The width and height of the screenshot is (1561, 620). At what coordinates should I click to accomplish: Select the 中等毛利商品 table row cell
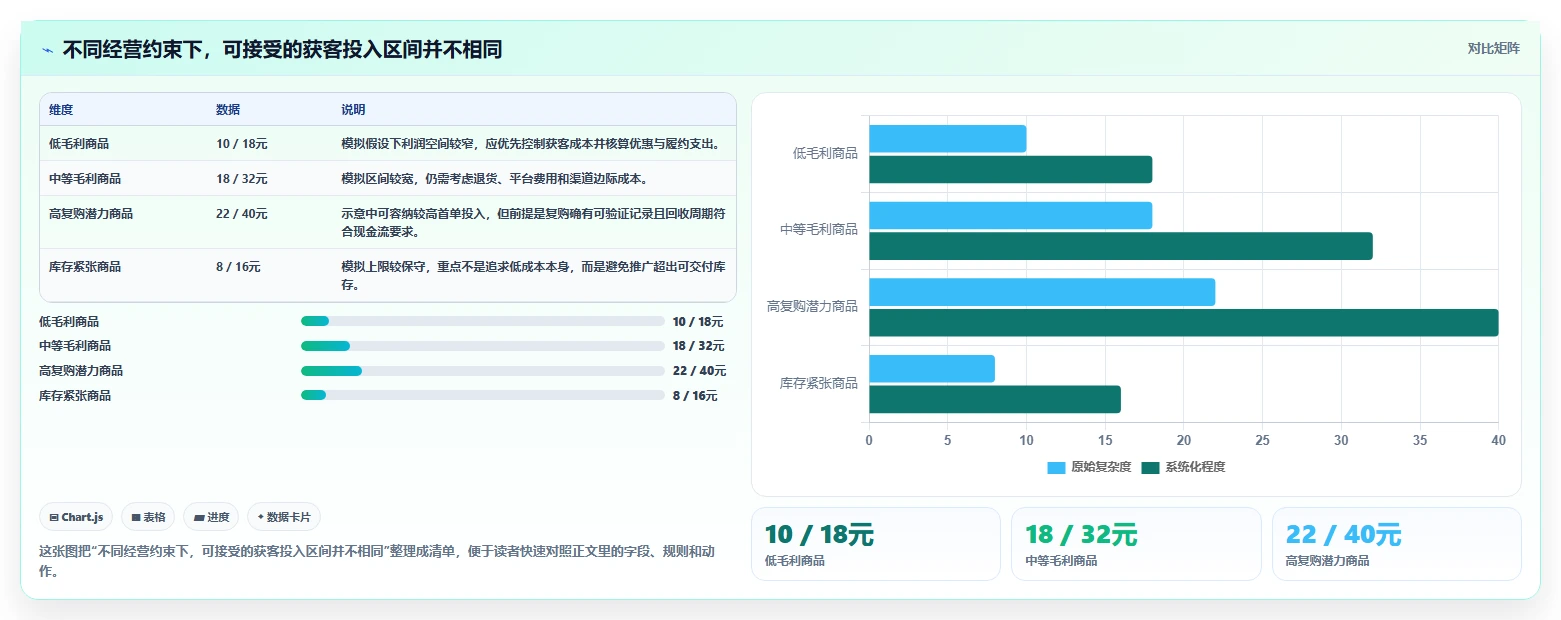(85, 179)
